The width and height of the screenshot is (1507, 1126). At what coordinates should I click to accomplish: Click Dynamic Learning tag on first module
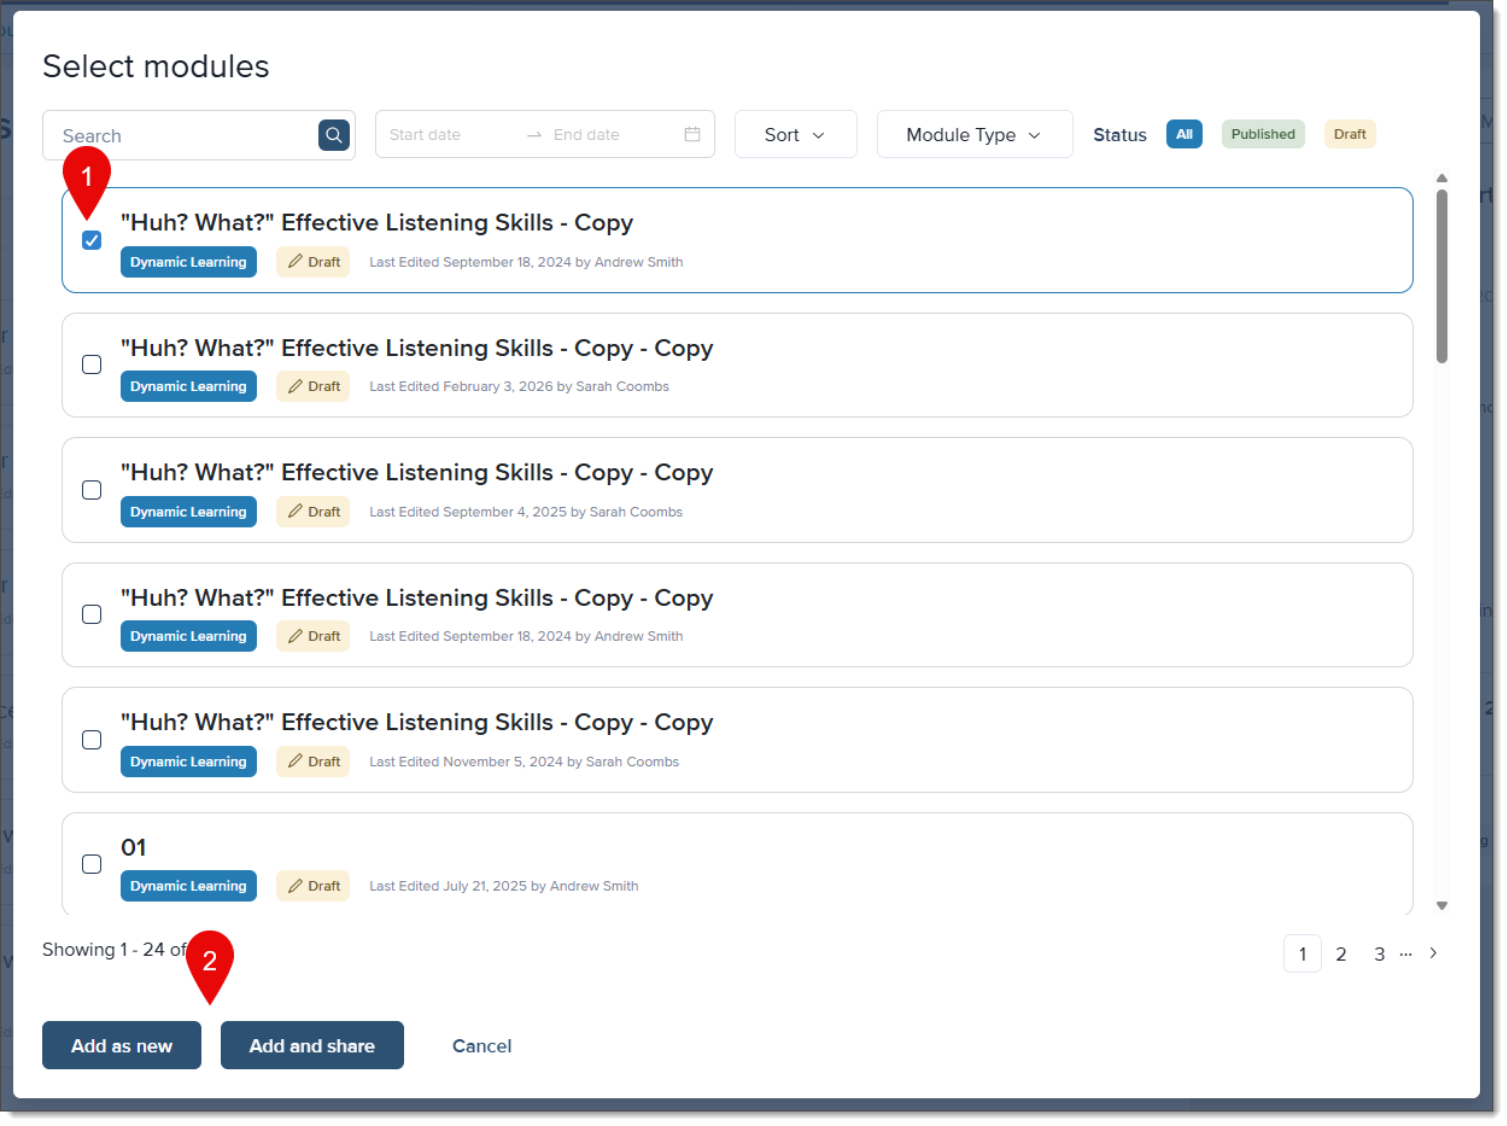click(x=188, y=262)
